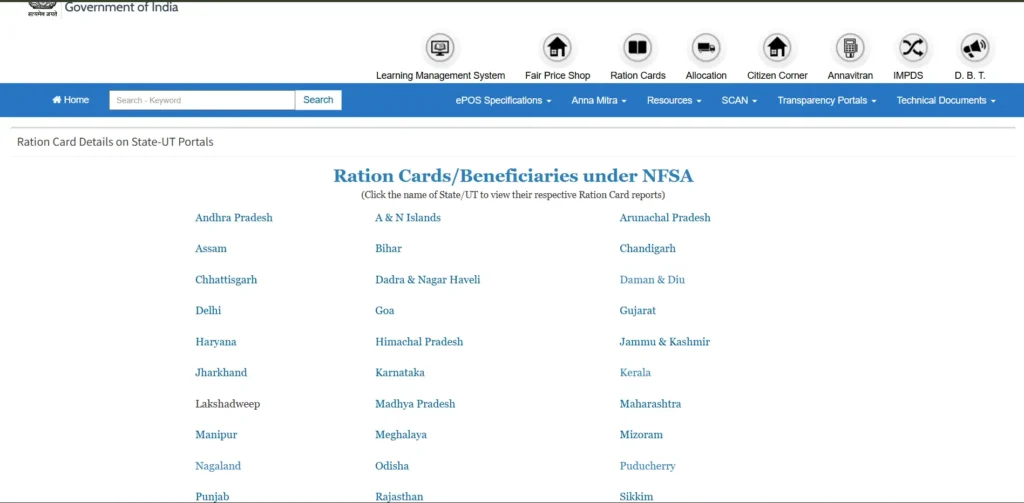Image resolution: width=1024 pixels, height=503 pixels.
Task: Open the Learning Management System icon
Action: pos(440,48)
